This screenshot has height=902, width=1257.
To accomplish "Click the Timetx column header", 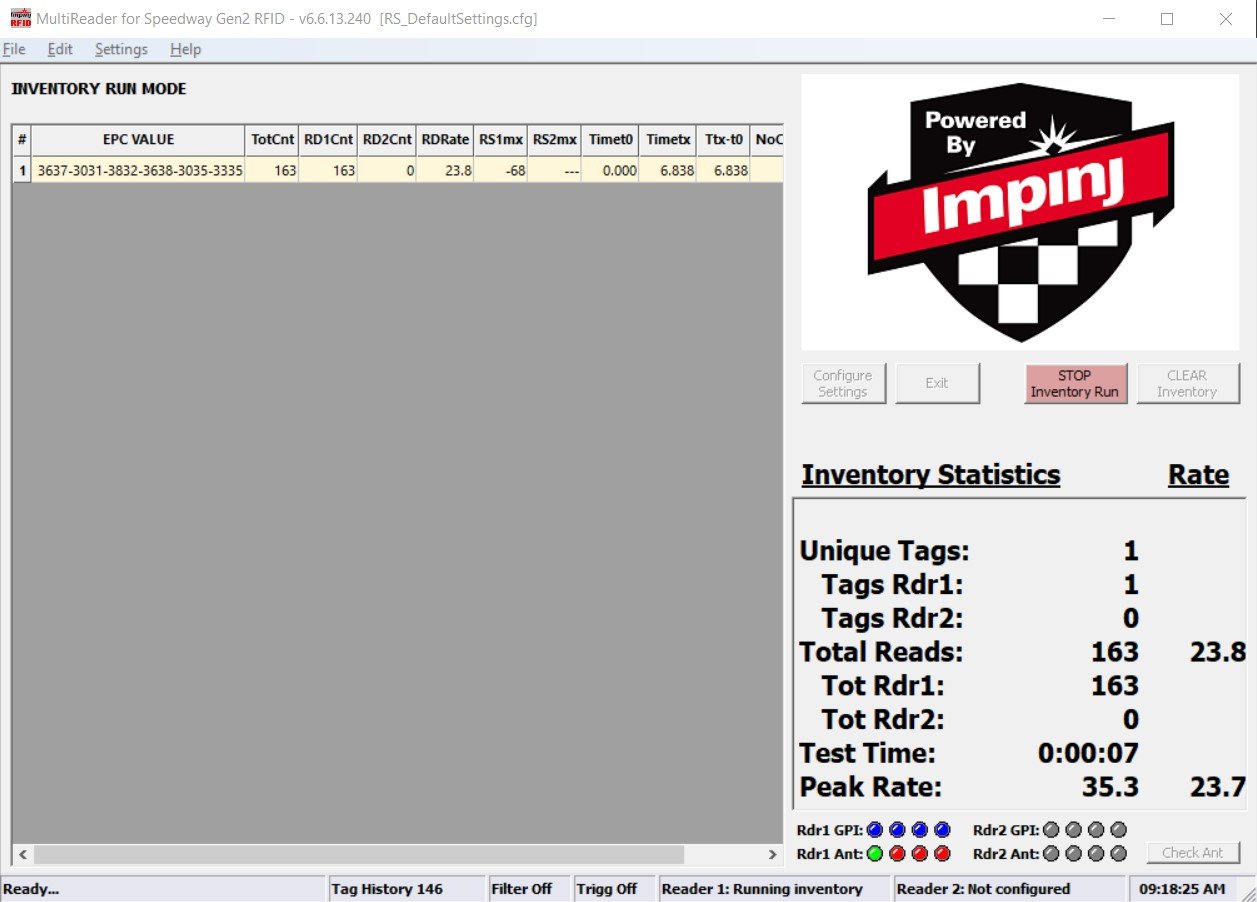I will coord(668,140).
